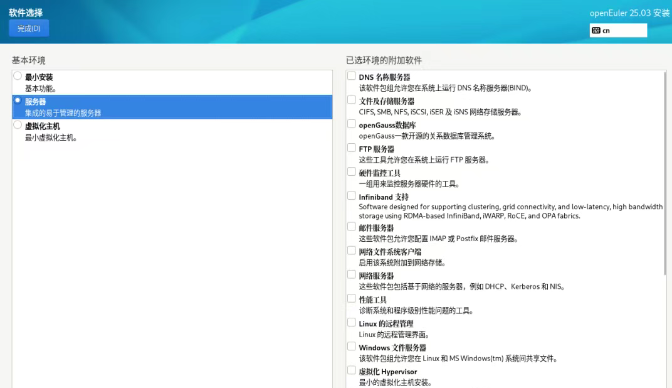This screenshot has width=672, height=388.
Task: Click the 文件及存储服务器 title text
Action: pyautogui.click(x=387, y=101)
